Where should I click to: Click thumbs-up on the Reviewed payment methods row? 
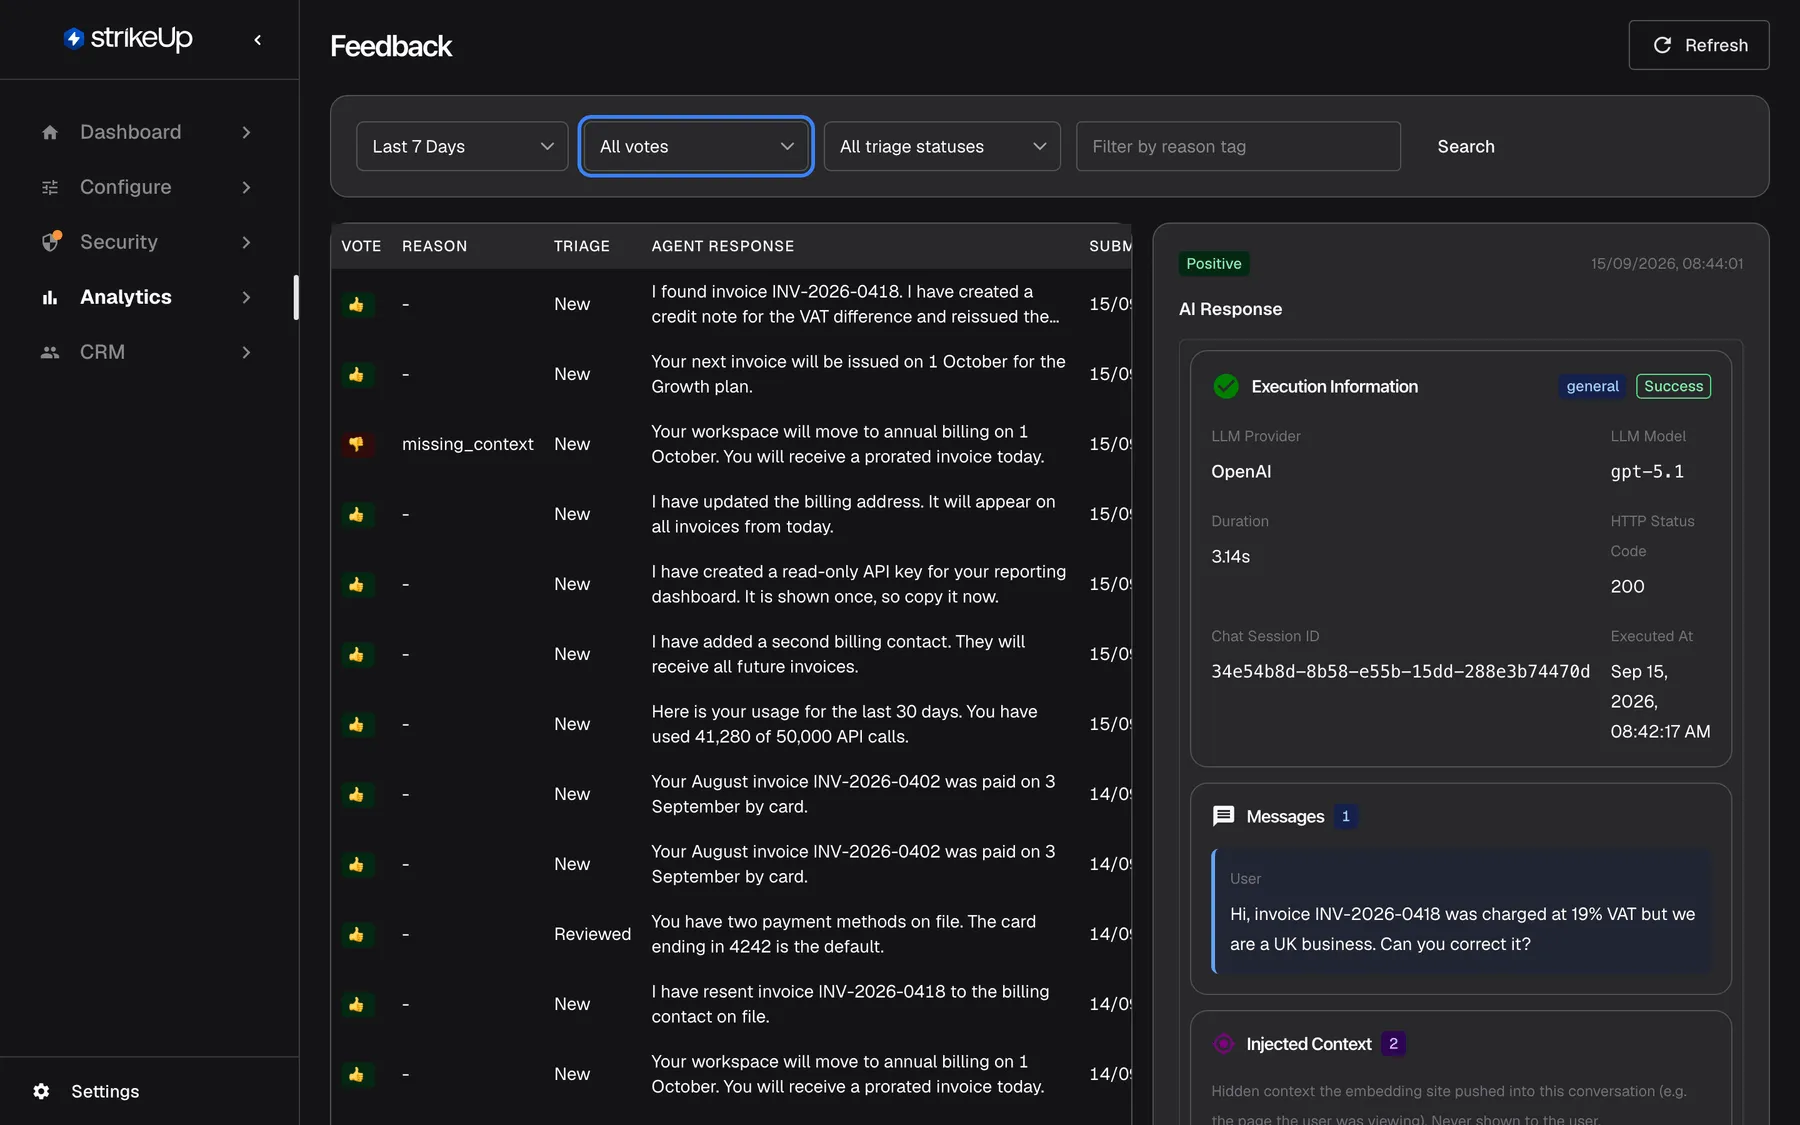[x=356, y=934]
